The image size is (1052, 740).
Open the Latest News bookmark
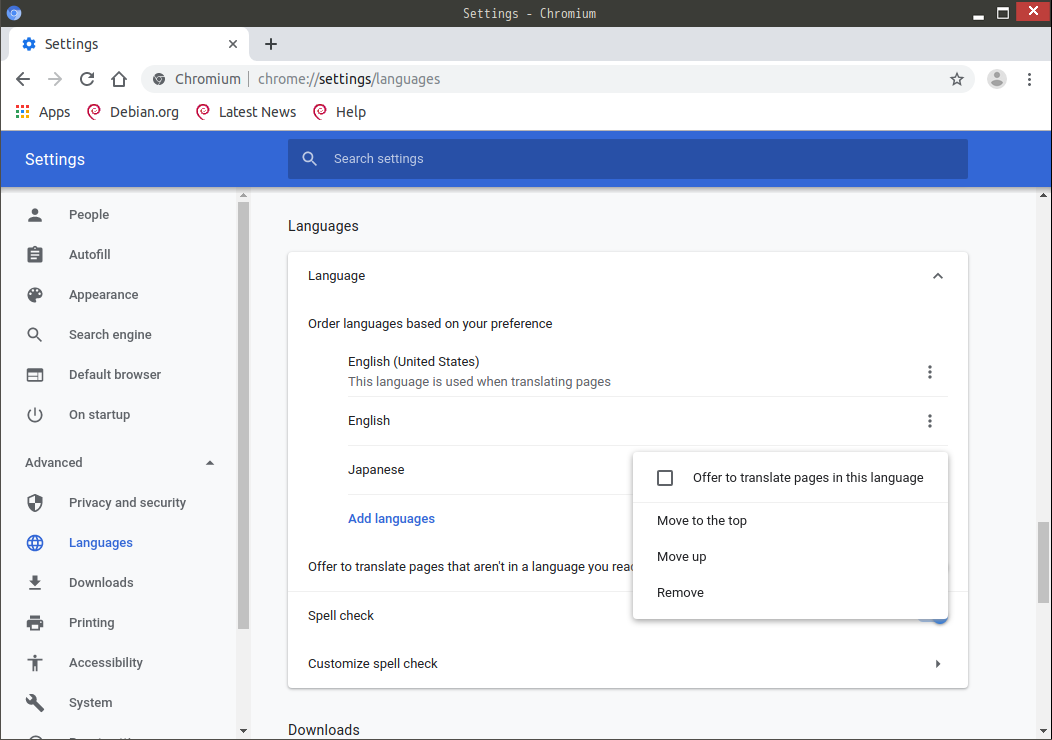246,112
